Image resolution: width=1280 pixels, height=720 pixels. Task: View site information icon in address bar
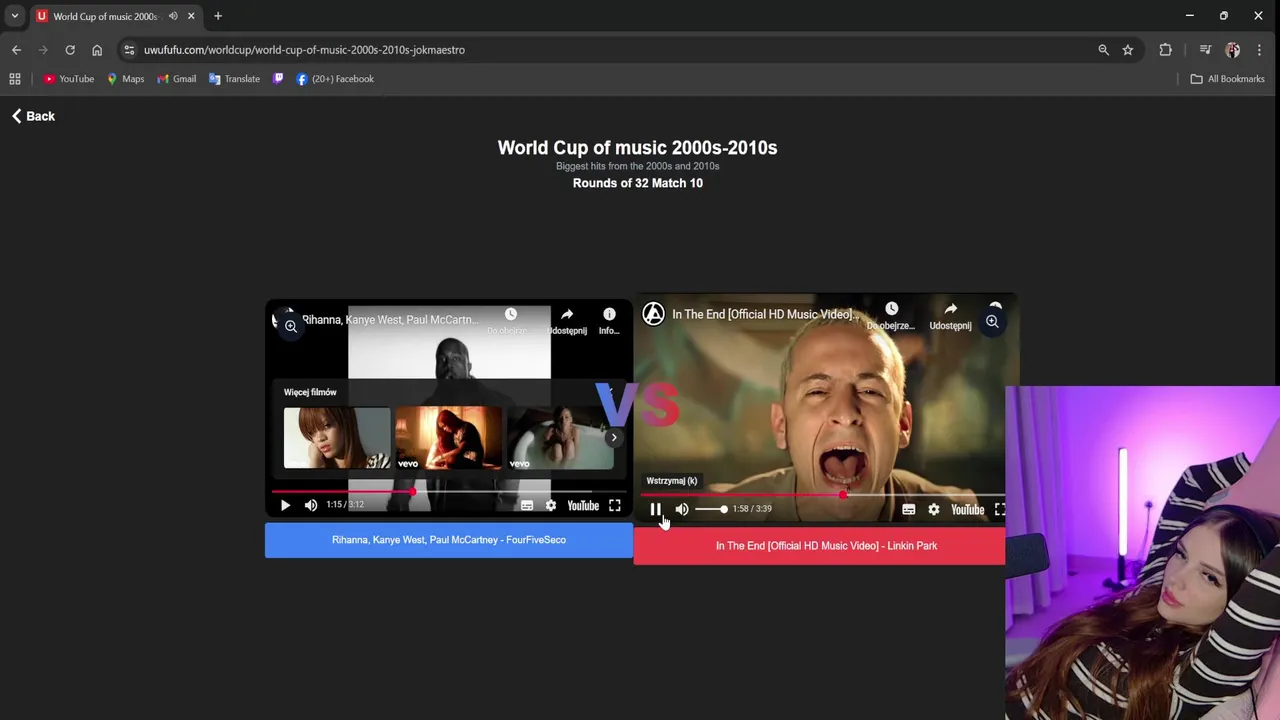(x=129, y=50)
